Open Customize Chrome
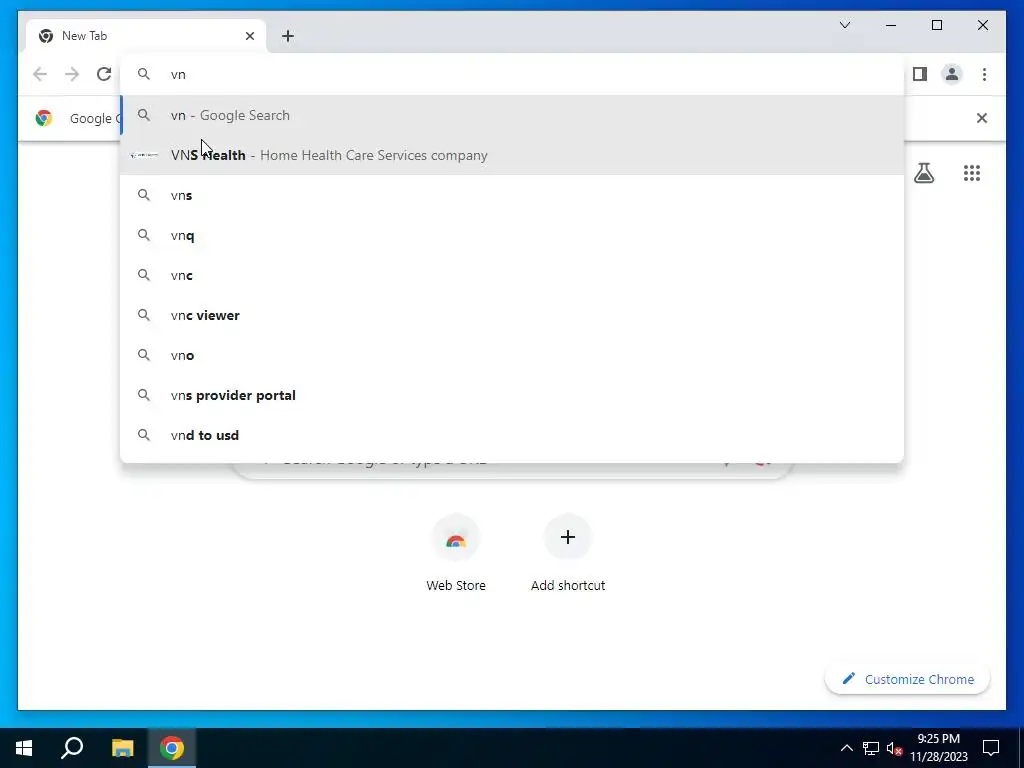 pos(908,679)
